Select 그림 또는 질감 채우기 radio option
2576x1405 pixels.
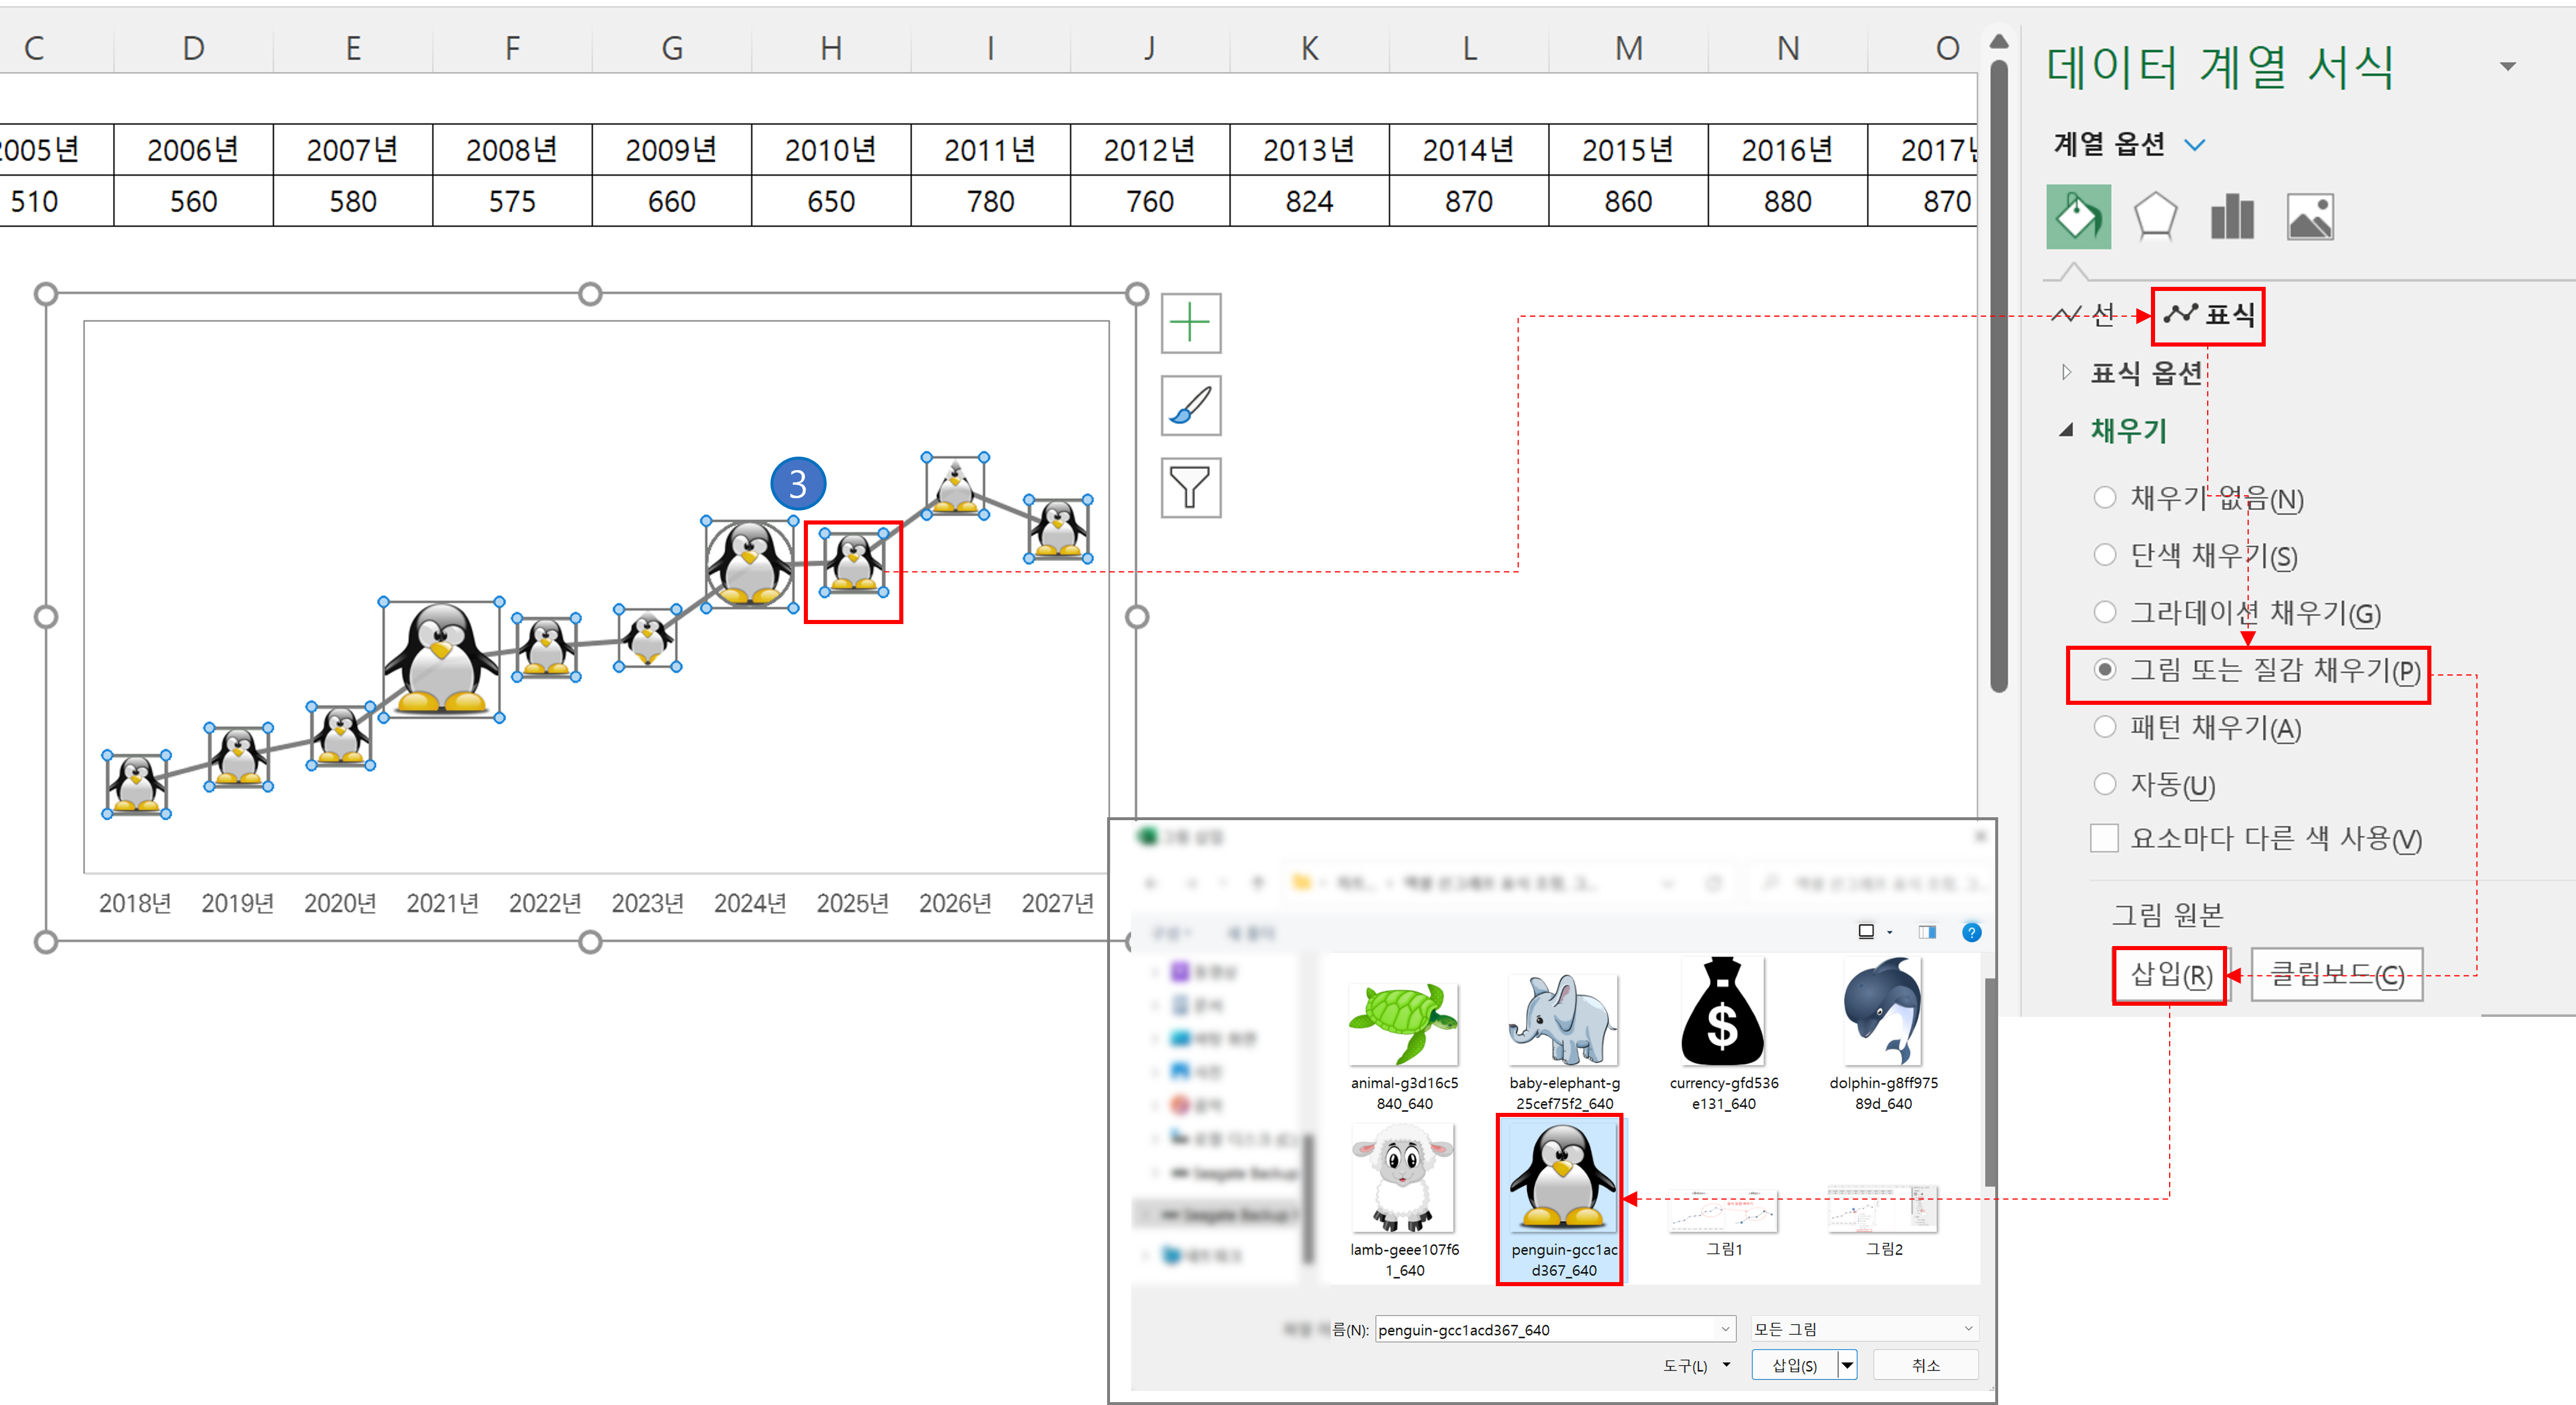pos(2105,669)
